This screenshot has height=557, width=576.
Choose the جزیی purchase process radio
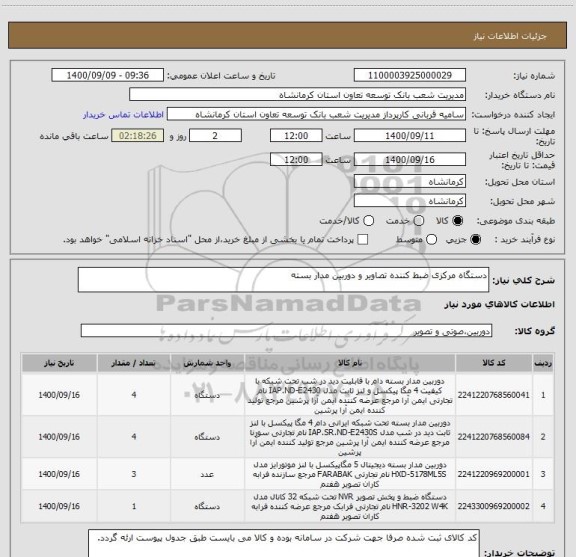(476, 240)
